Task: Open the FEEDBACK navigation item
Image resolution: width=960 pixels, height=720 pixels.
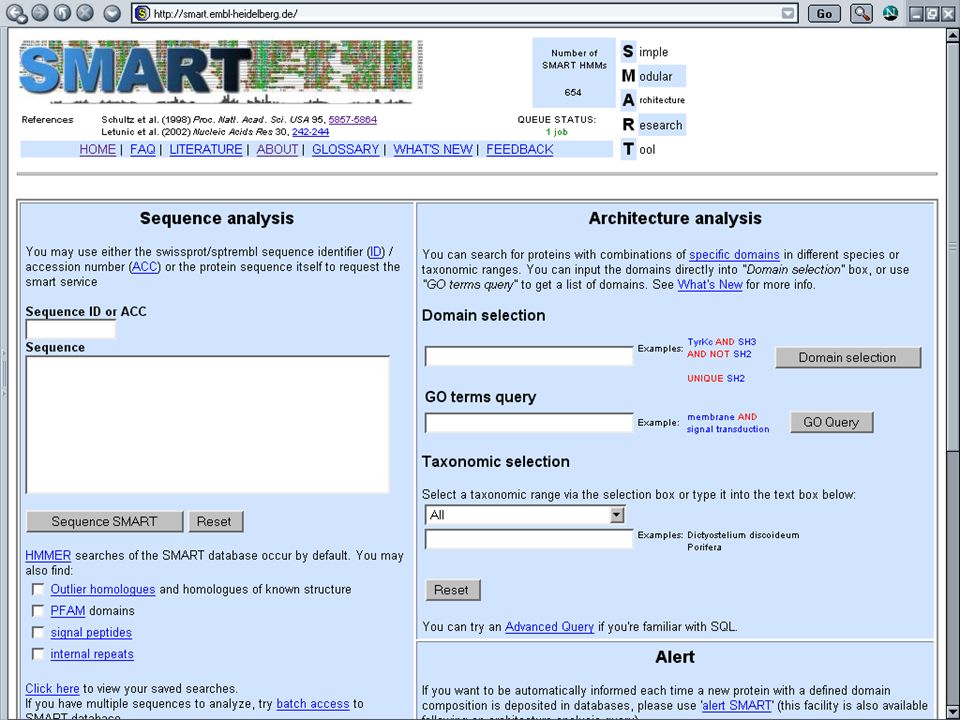Action: point(520,149)
